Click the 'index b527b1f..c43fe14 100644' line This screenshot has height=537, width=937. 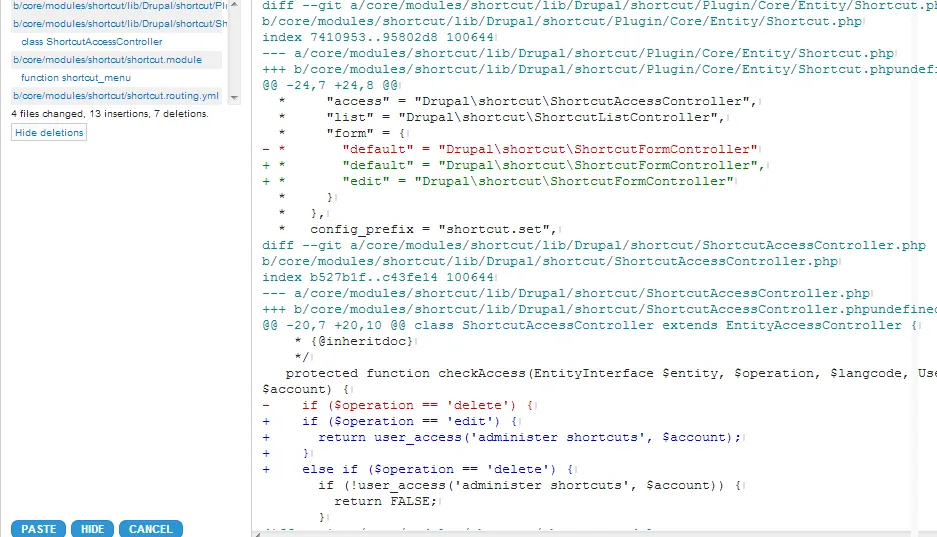point(378,277)
